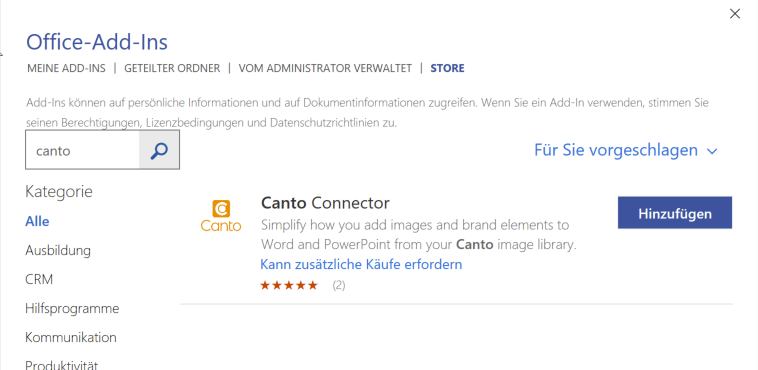Select the Hilfsprogramme category
758x370 pixels.
(x=72, y=309)
